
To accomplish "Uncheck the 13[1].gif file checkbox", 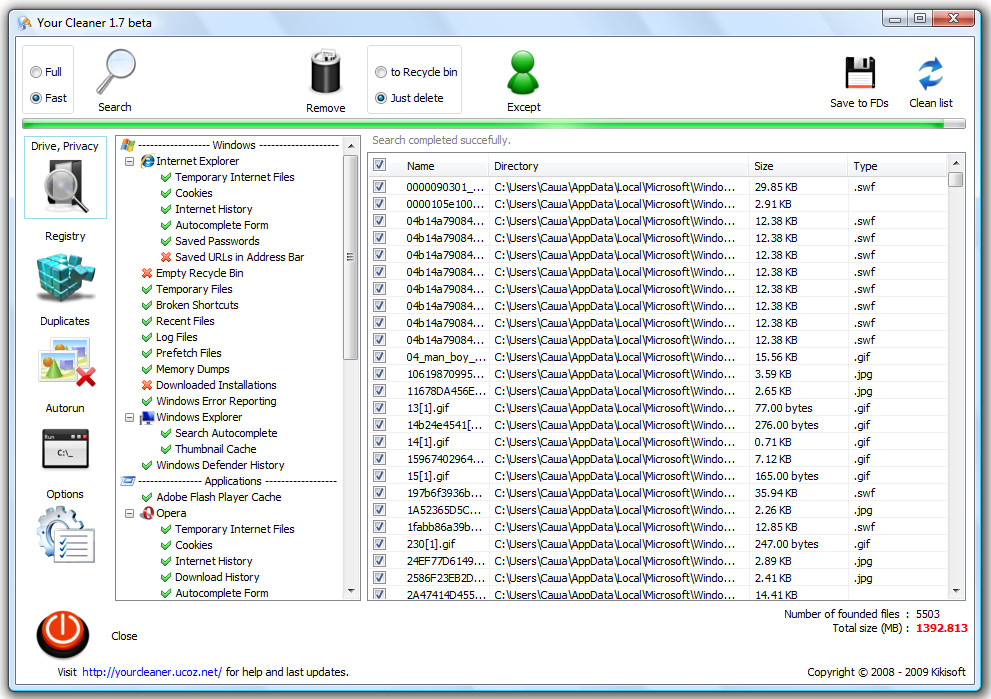I will click(x=379, y=408).
